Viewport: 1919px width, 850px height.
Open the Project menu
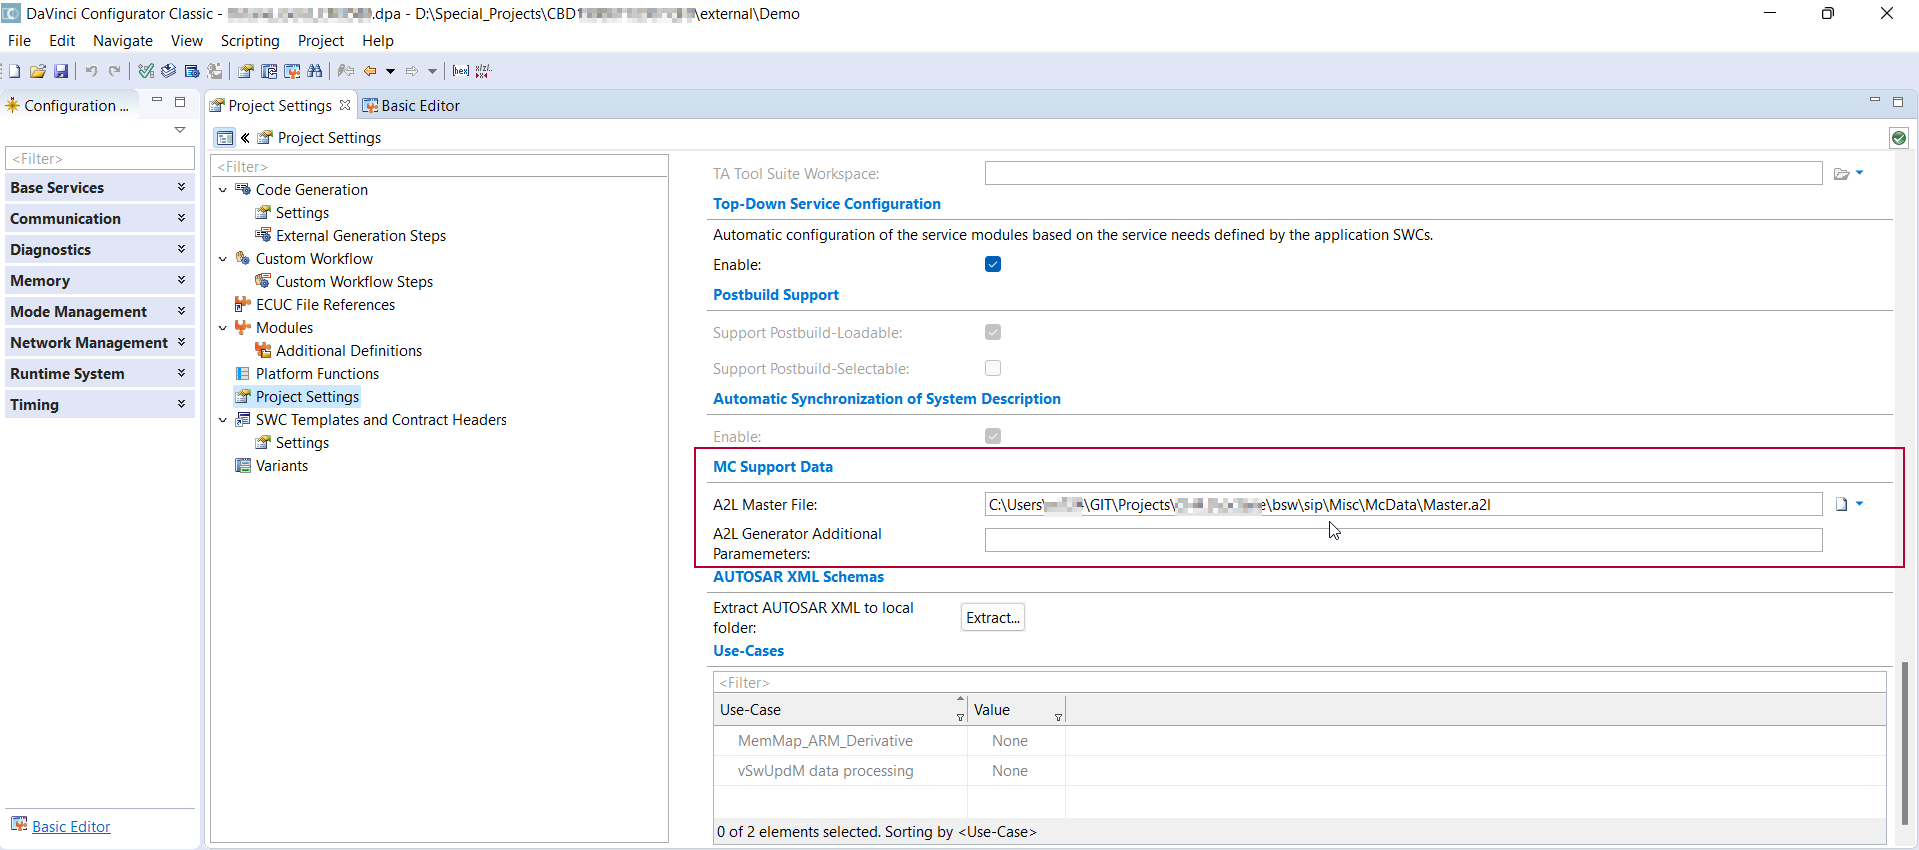click(321, 41)
